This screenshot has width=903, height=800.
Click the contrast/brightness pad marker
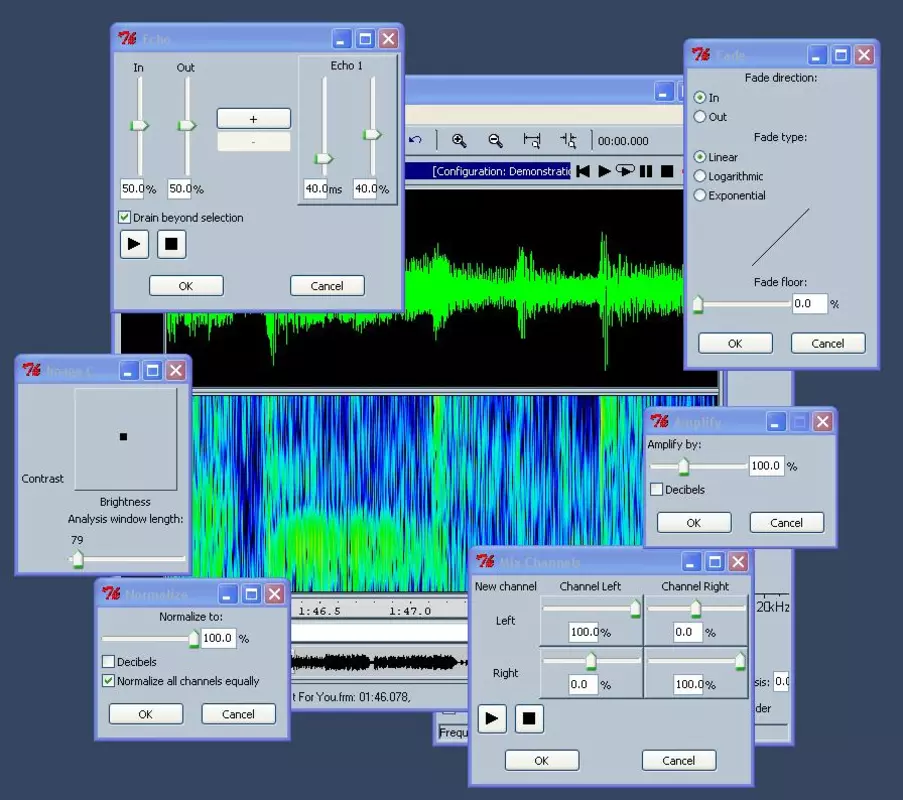point(123,437)
